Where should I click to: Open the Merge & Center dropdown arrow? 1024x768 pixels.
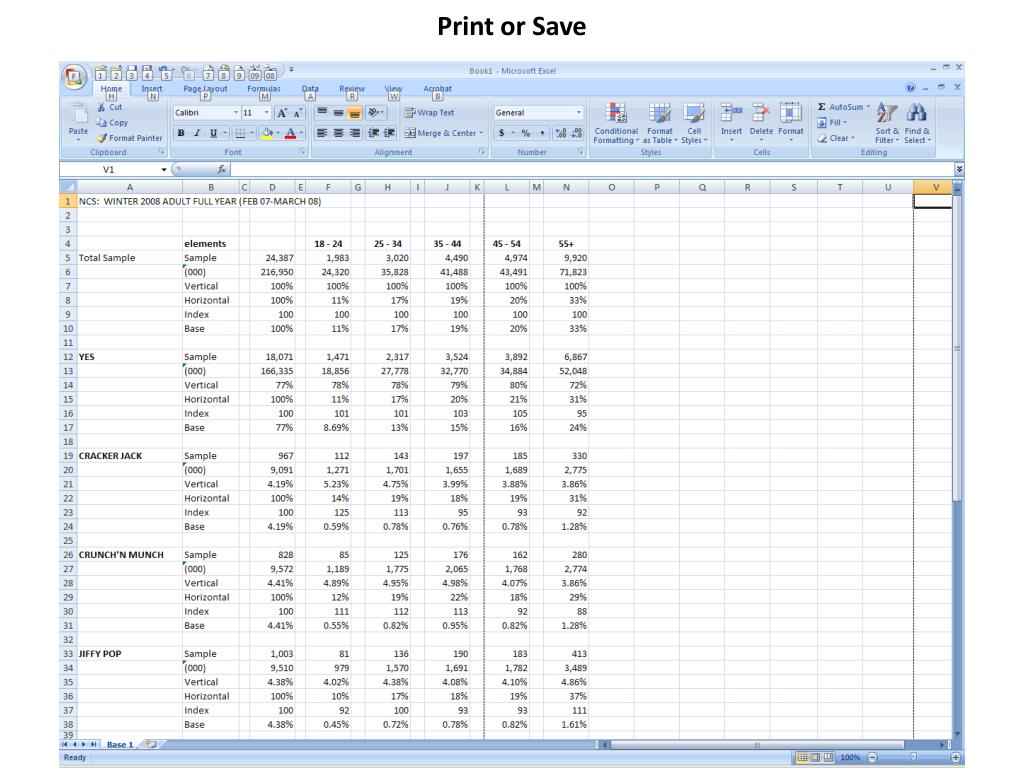pyautogui.click(x=482, y=133)
